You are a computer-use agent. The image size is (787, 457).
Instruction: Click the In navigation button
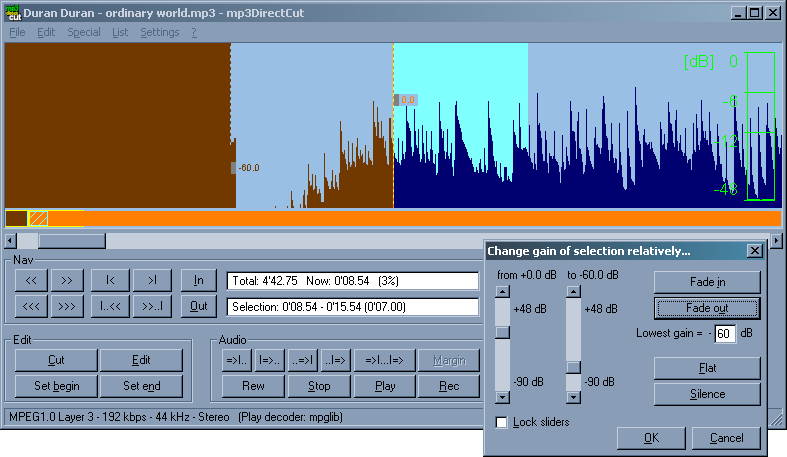coord(199,280)
